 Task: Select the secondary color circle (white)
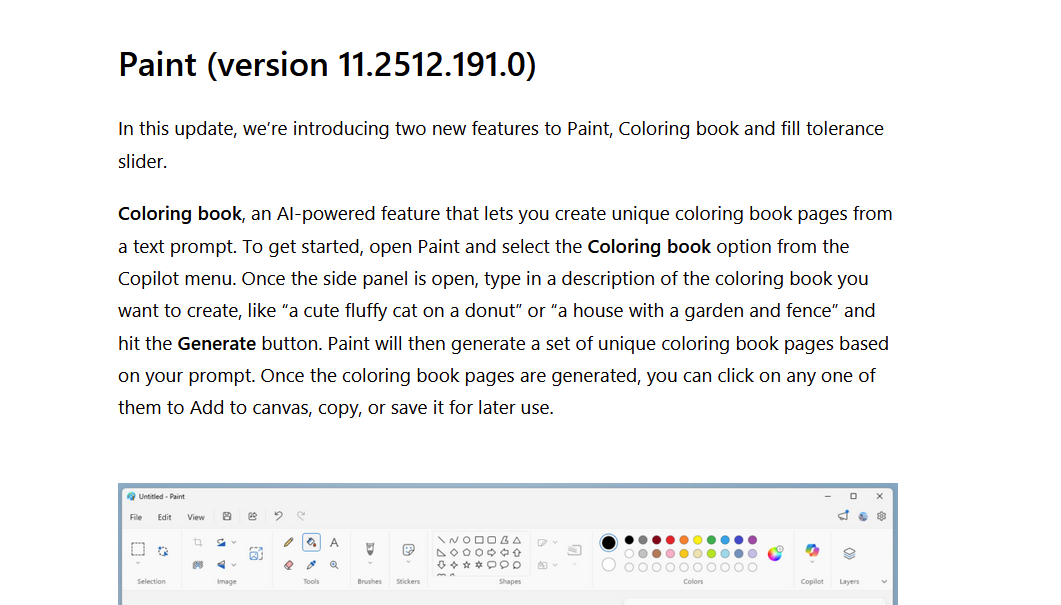(x=608, y=565)
